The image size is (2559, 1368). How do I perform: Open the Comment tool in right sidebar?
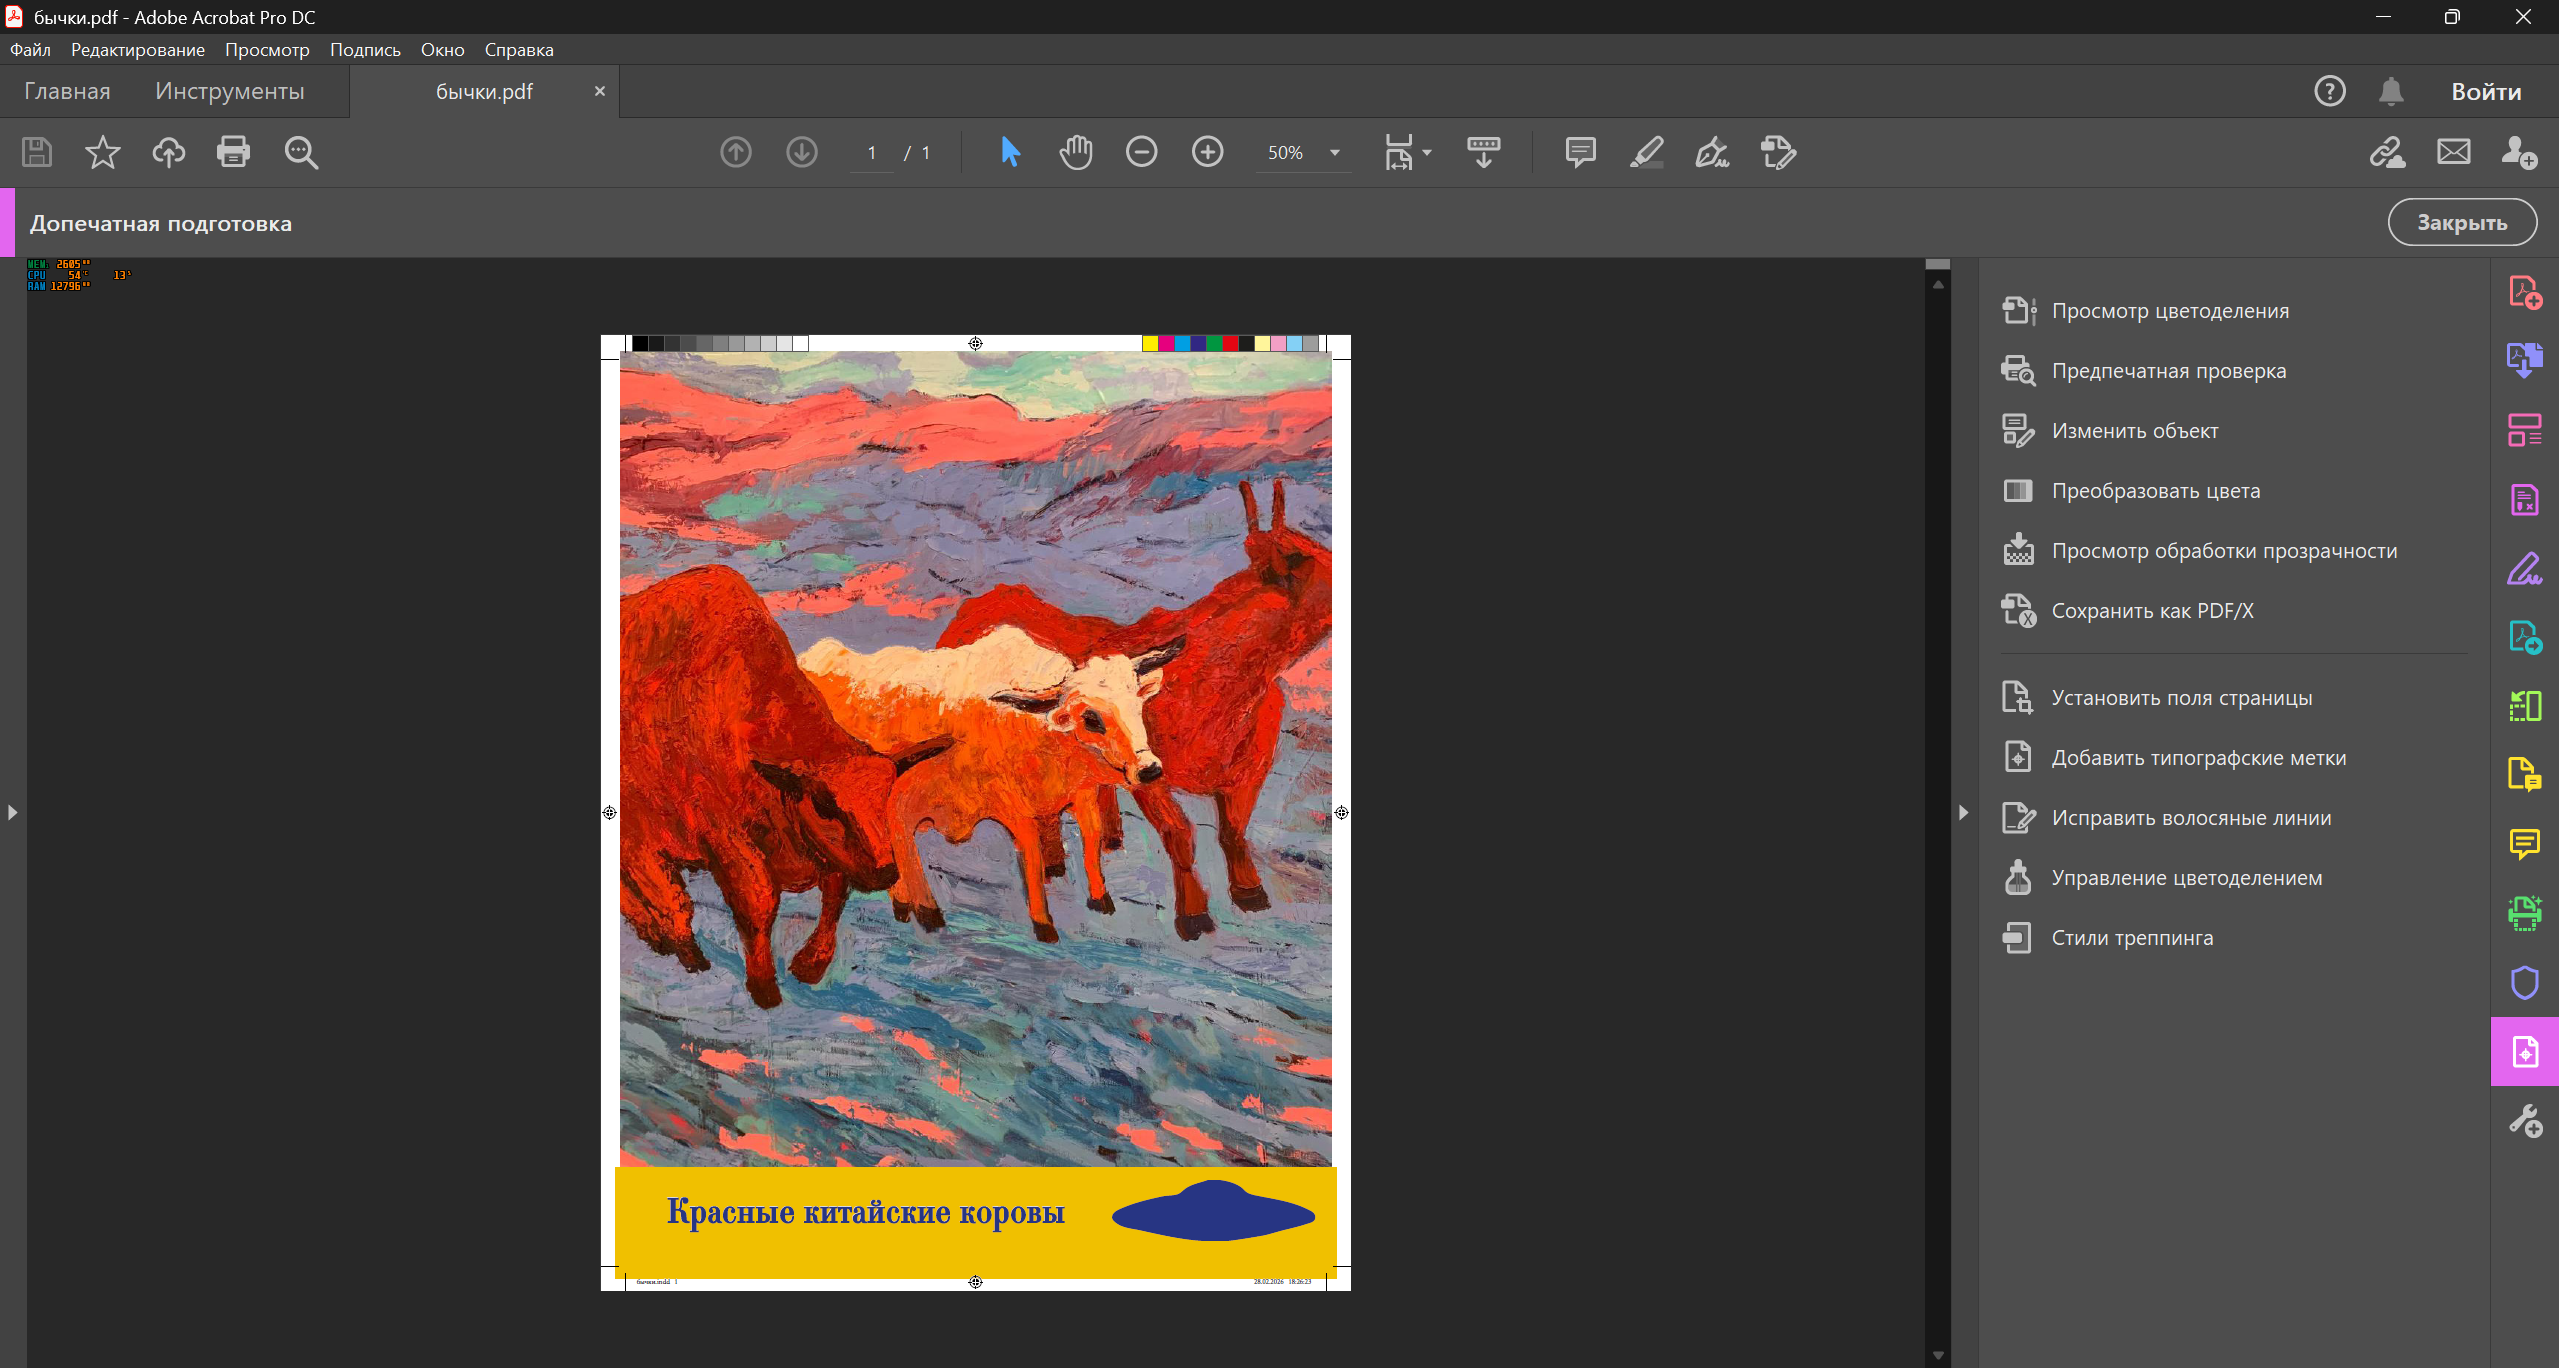(x=2525, y=844)
